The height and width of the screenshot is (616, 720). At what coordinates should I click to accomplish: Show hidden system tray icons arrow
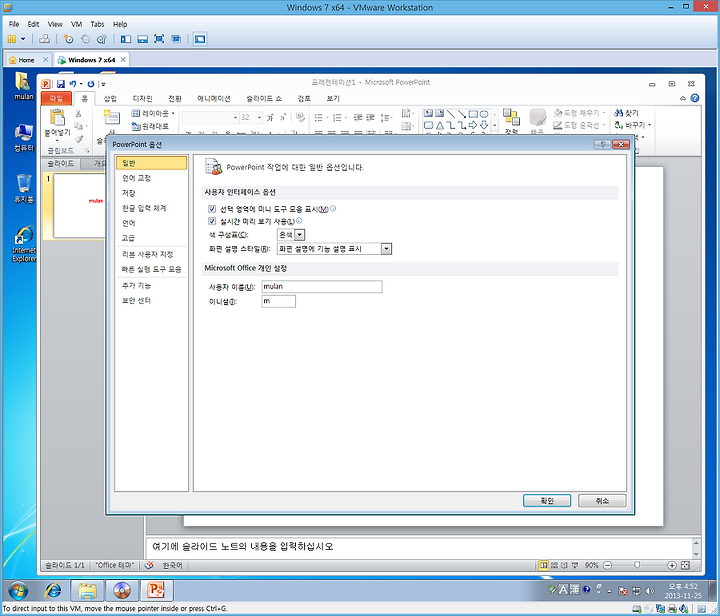(x=609, y=591)
